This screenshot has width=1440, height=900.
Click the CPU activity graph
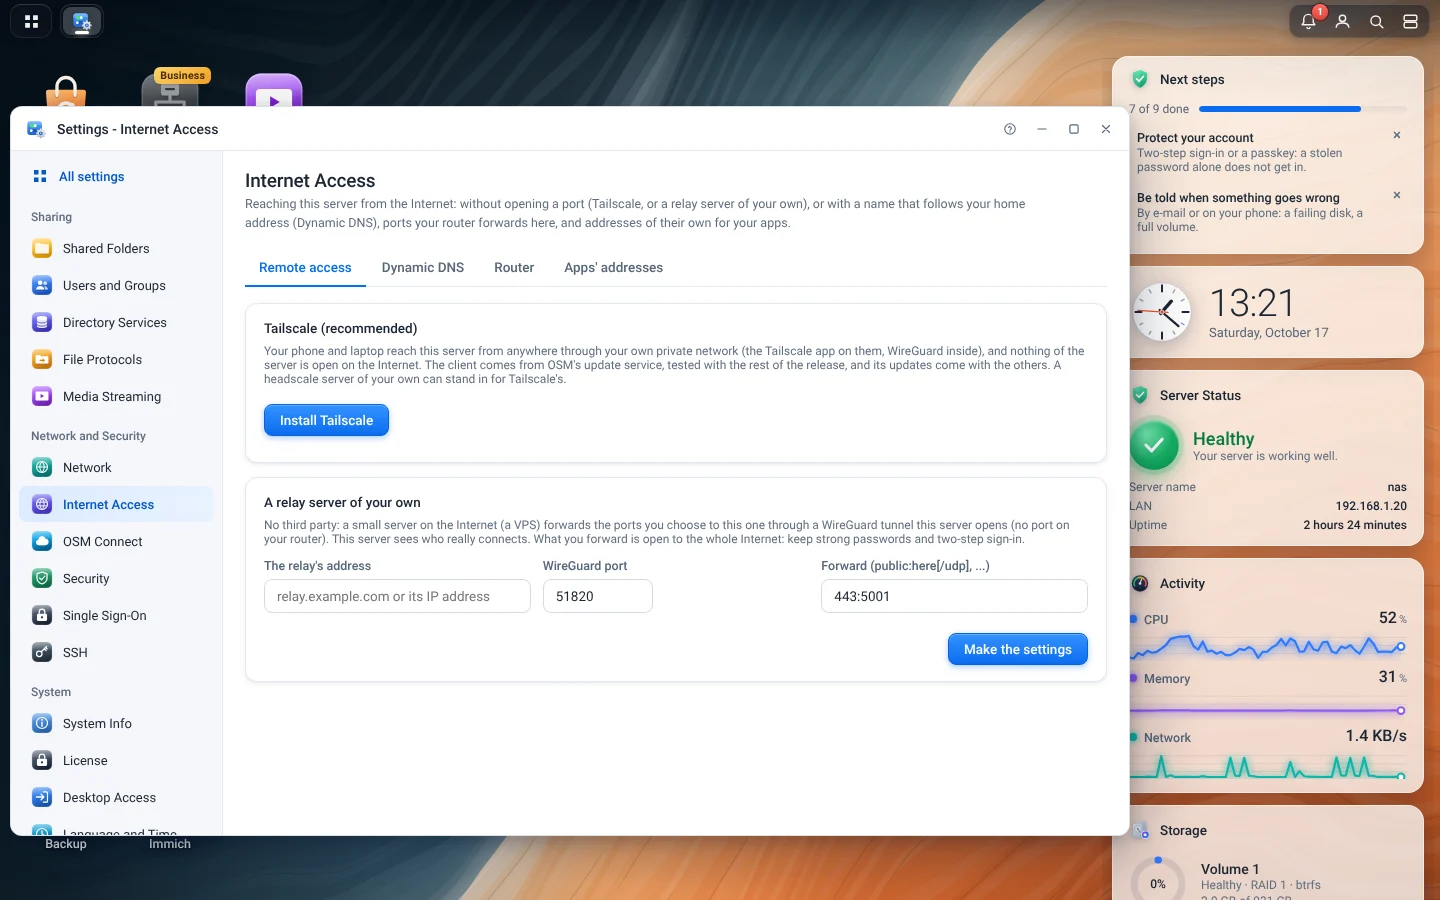coord(1268,647)
